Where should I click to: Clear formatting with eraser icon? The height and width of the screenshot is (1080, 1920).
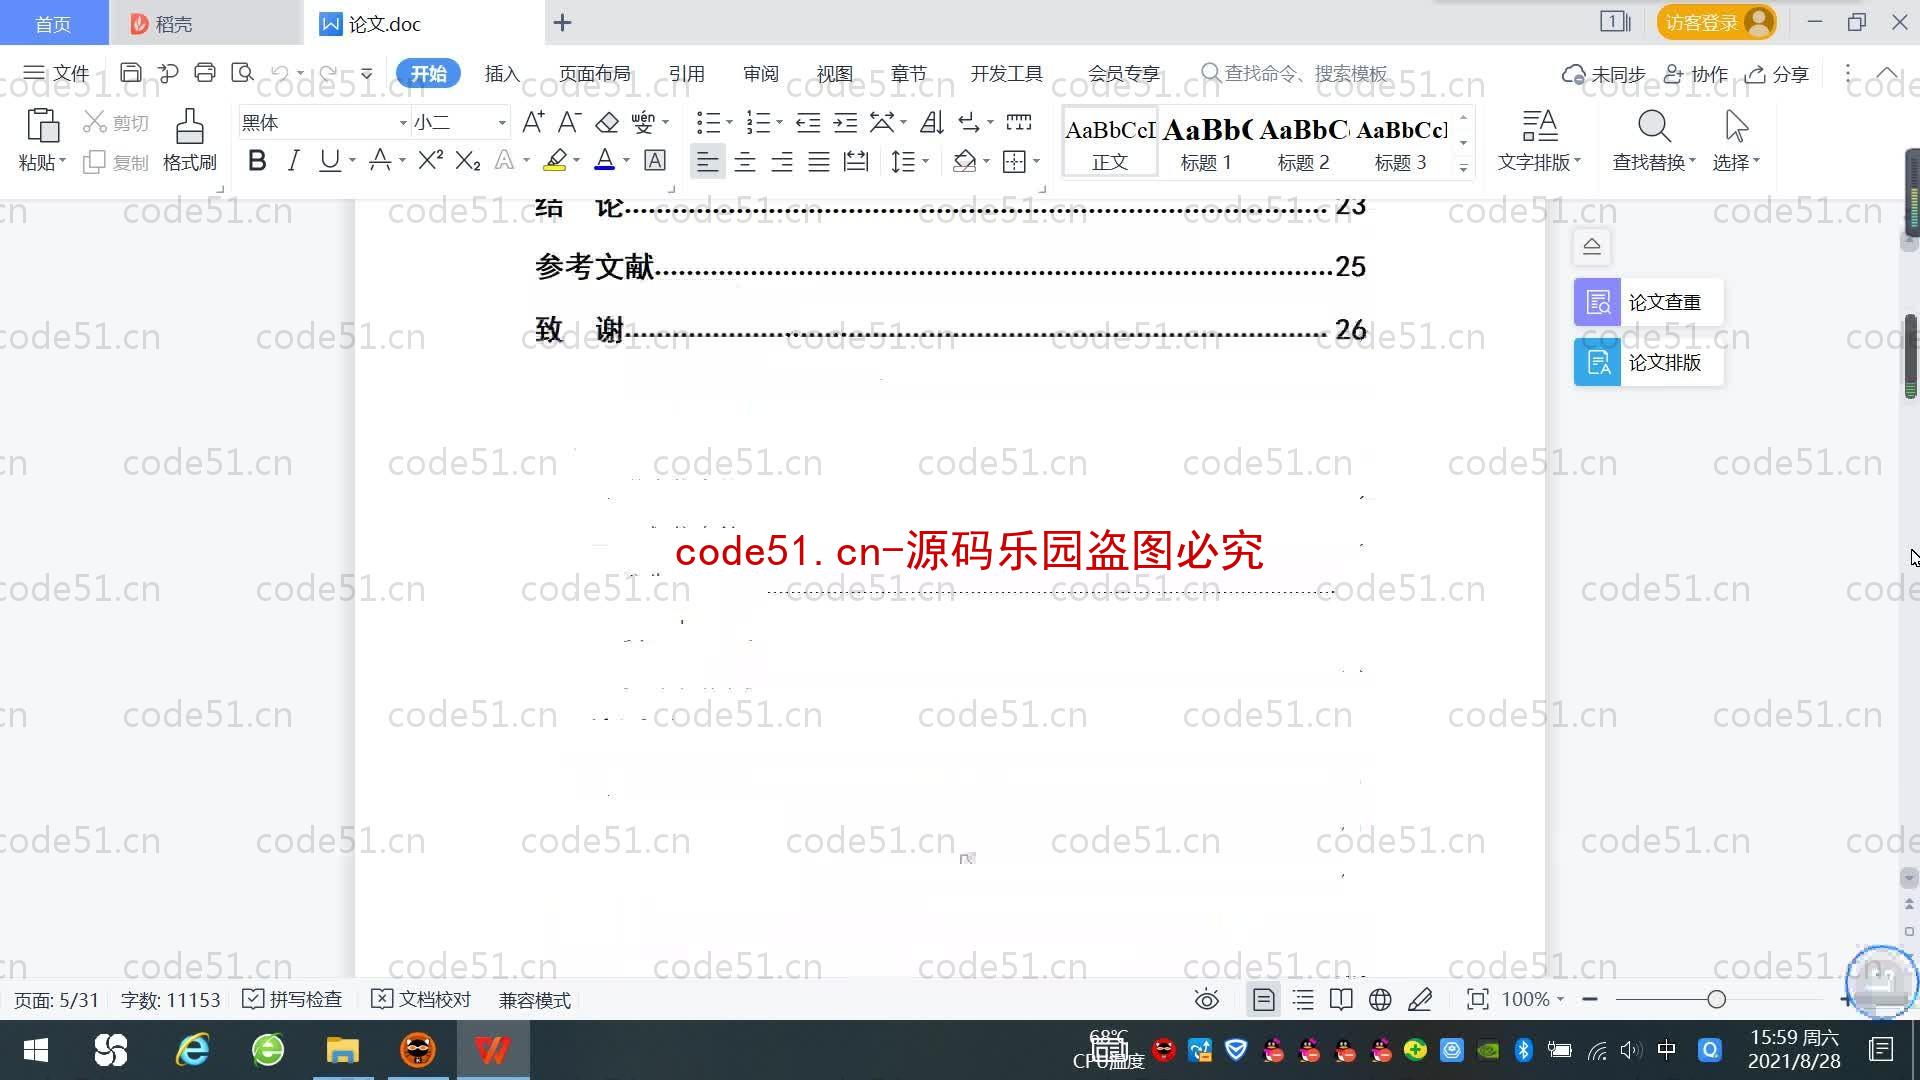pyautogui.click(x=607, y=122)
